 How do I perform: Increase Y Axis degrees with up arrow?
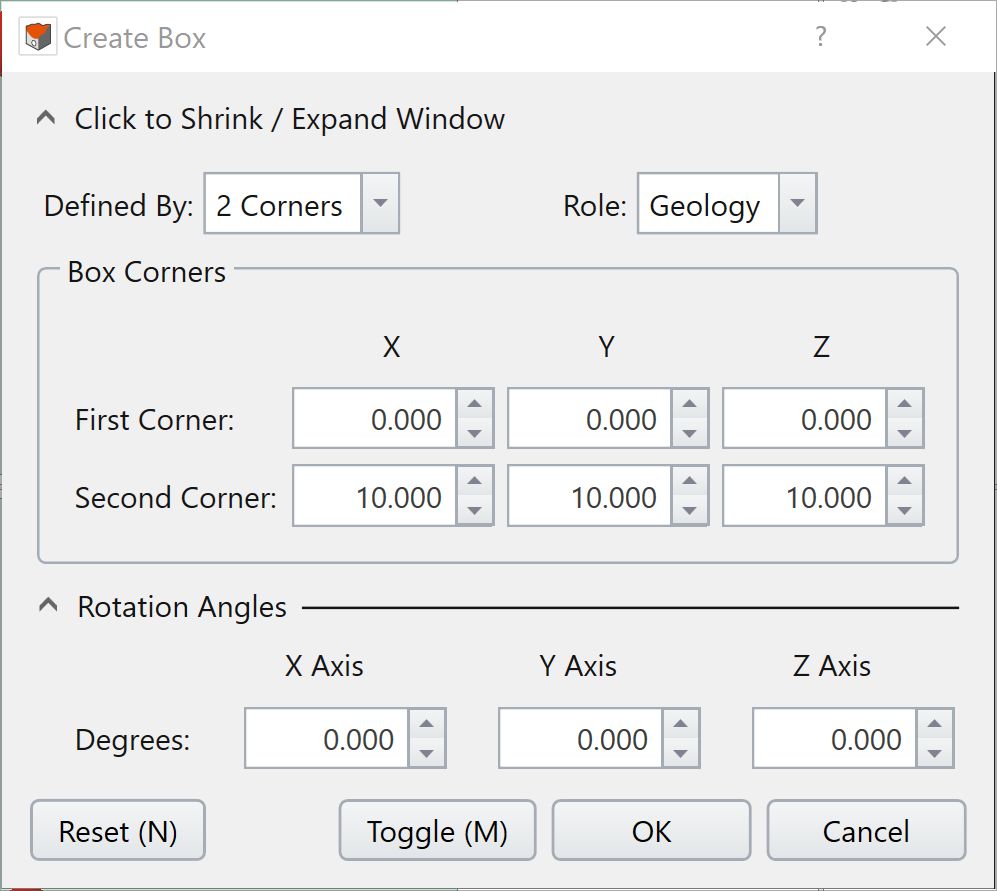[680, 724]
